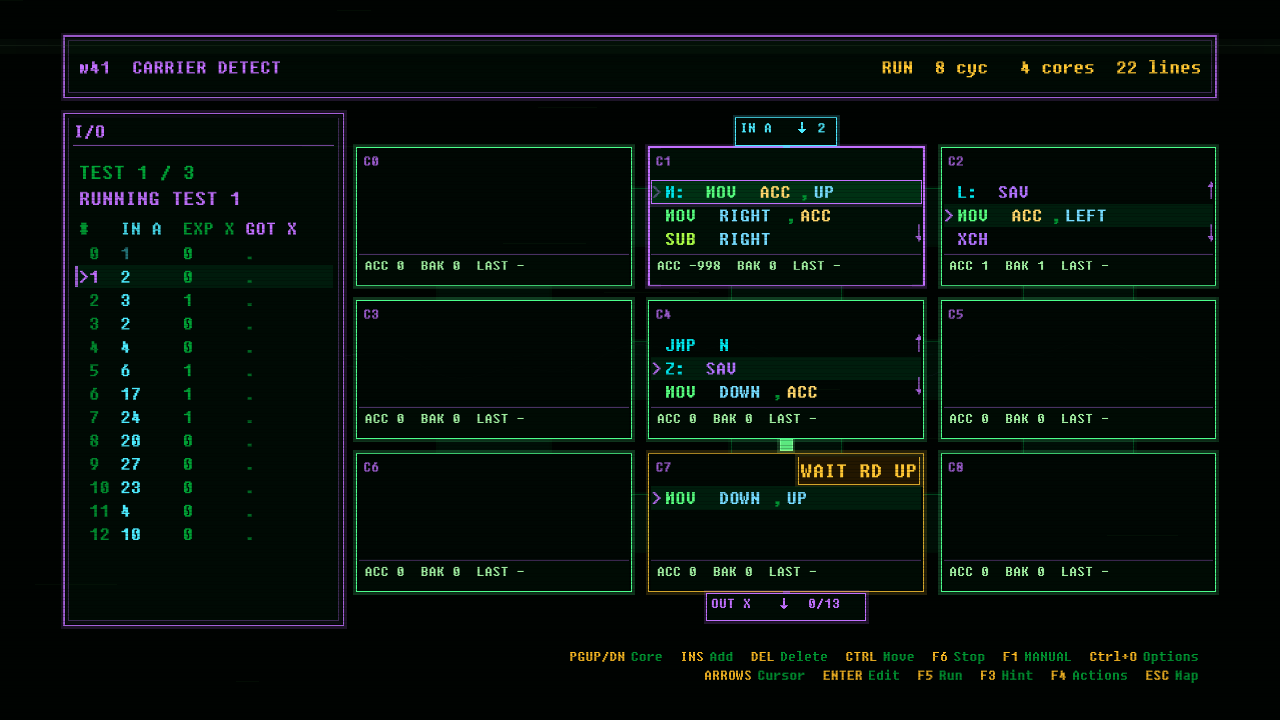Click the 'Z: SAV' line in C4
This screenshot has height=720, width=1280.
(x=786, y=369)
